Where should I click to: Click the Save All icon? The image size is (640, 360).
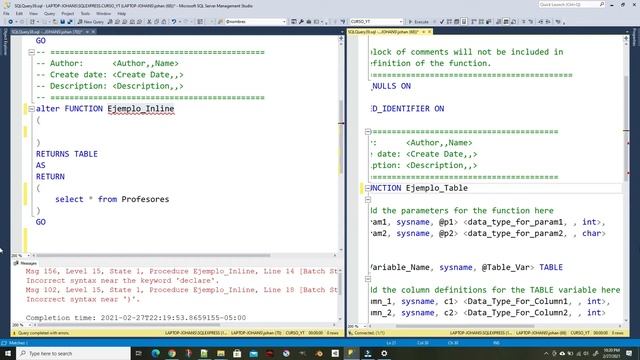pos(70,22)
